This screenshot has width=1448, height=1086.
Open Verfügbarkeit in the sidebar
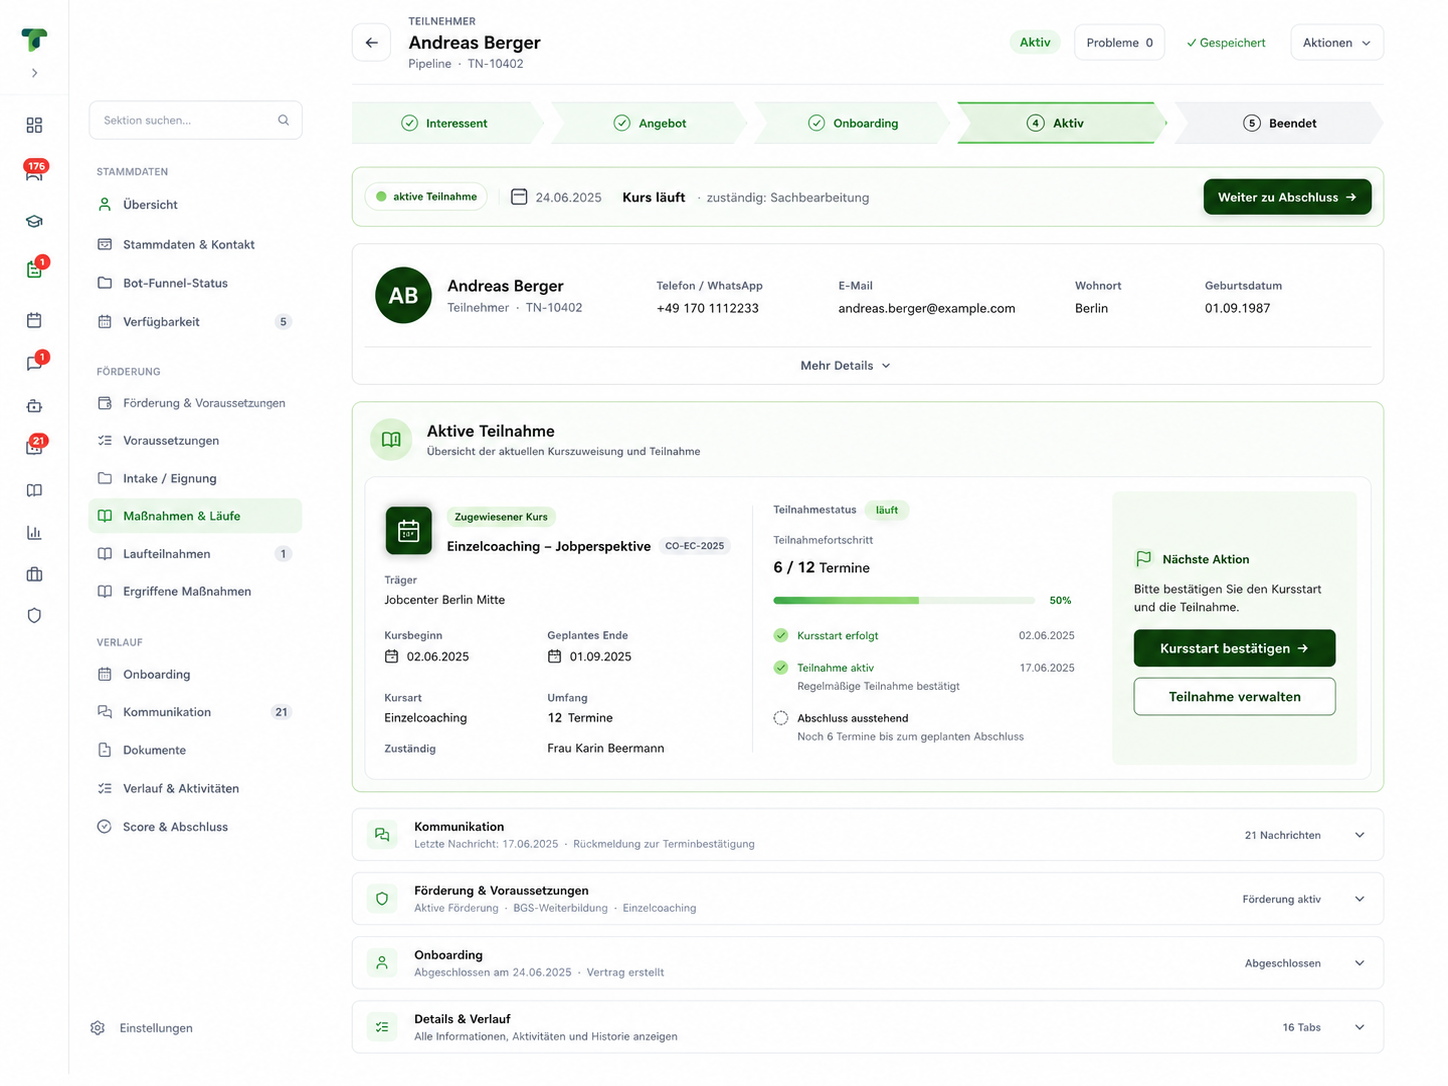[x=196, y=322]
